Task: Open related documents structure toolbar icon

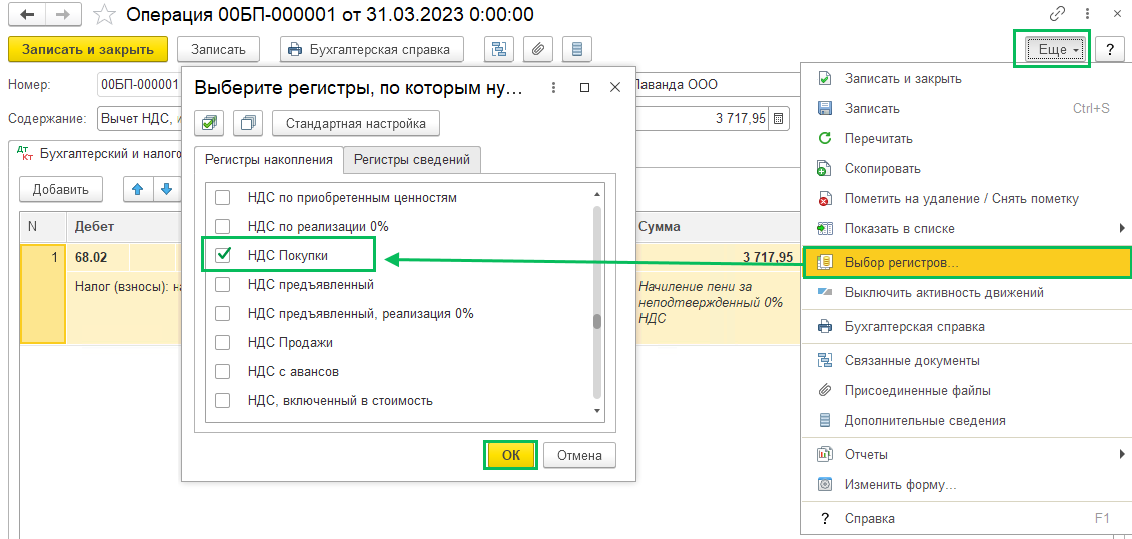Action: (x=500, y=49)
